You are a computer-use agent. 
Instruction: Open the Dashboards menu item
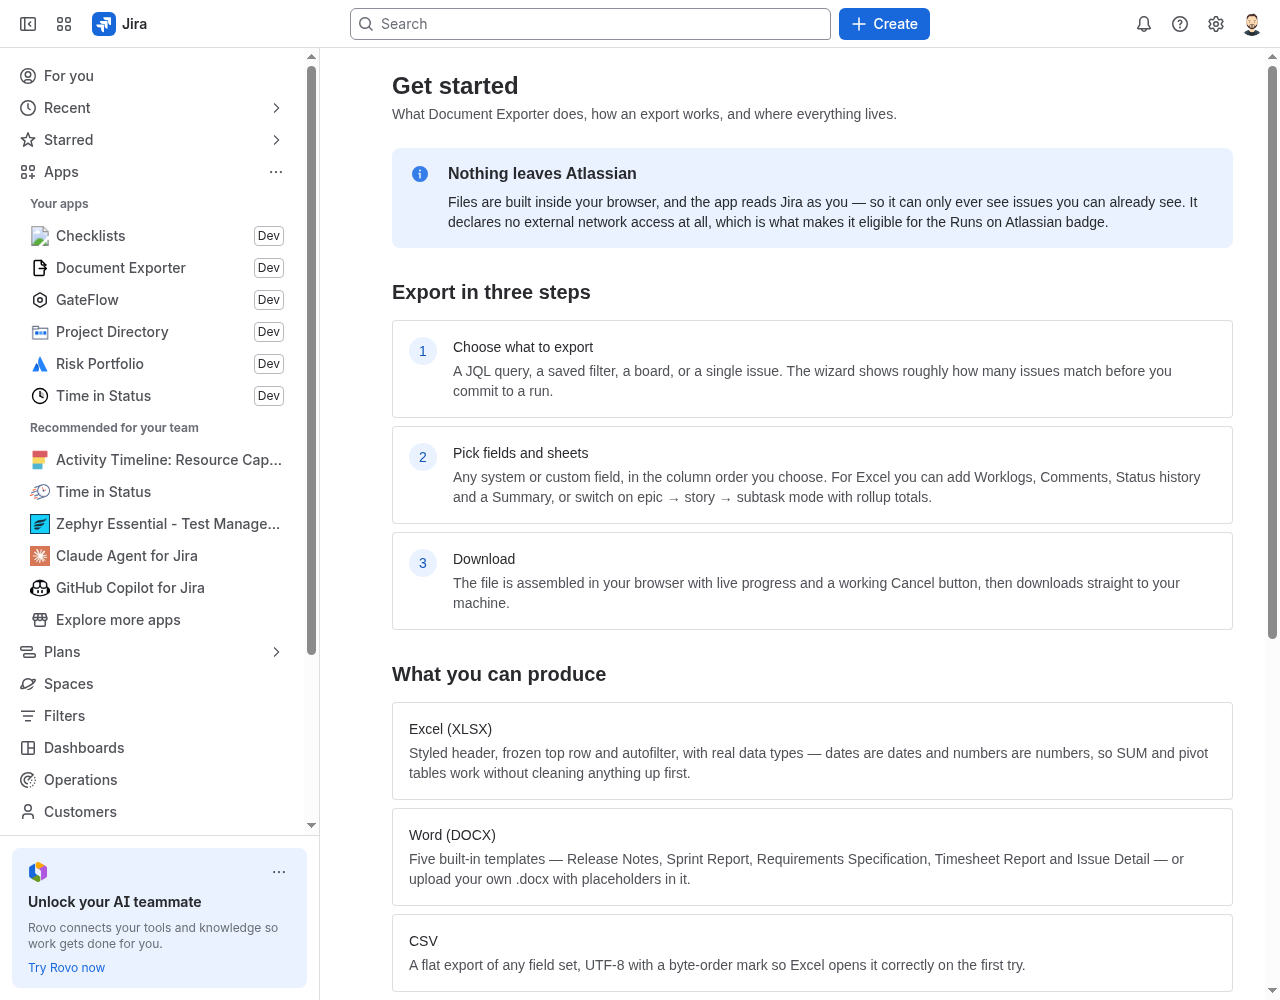[152, 748]
